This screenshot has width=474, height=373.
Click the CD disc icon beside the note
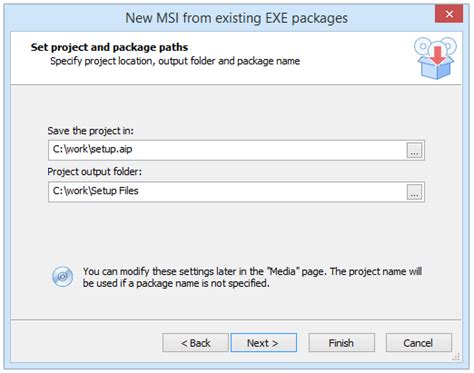[62, 277]
